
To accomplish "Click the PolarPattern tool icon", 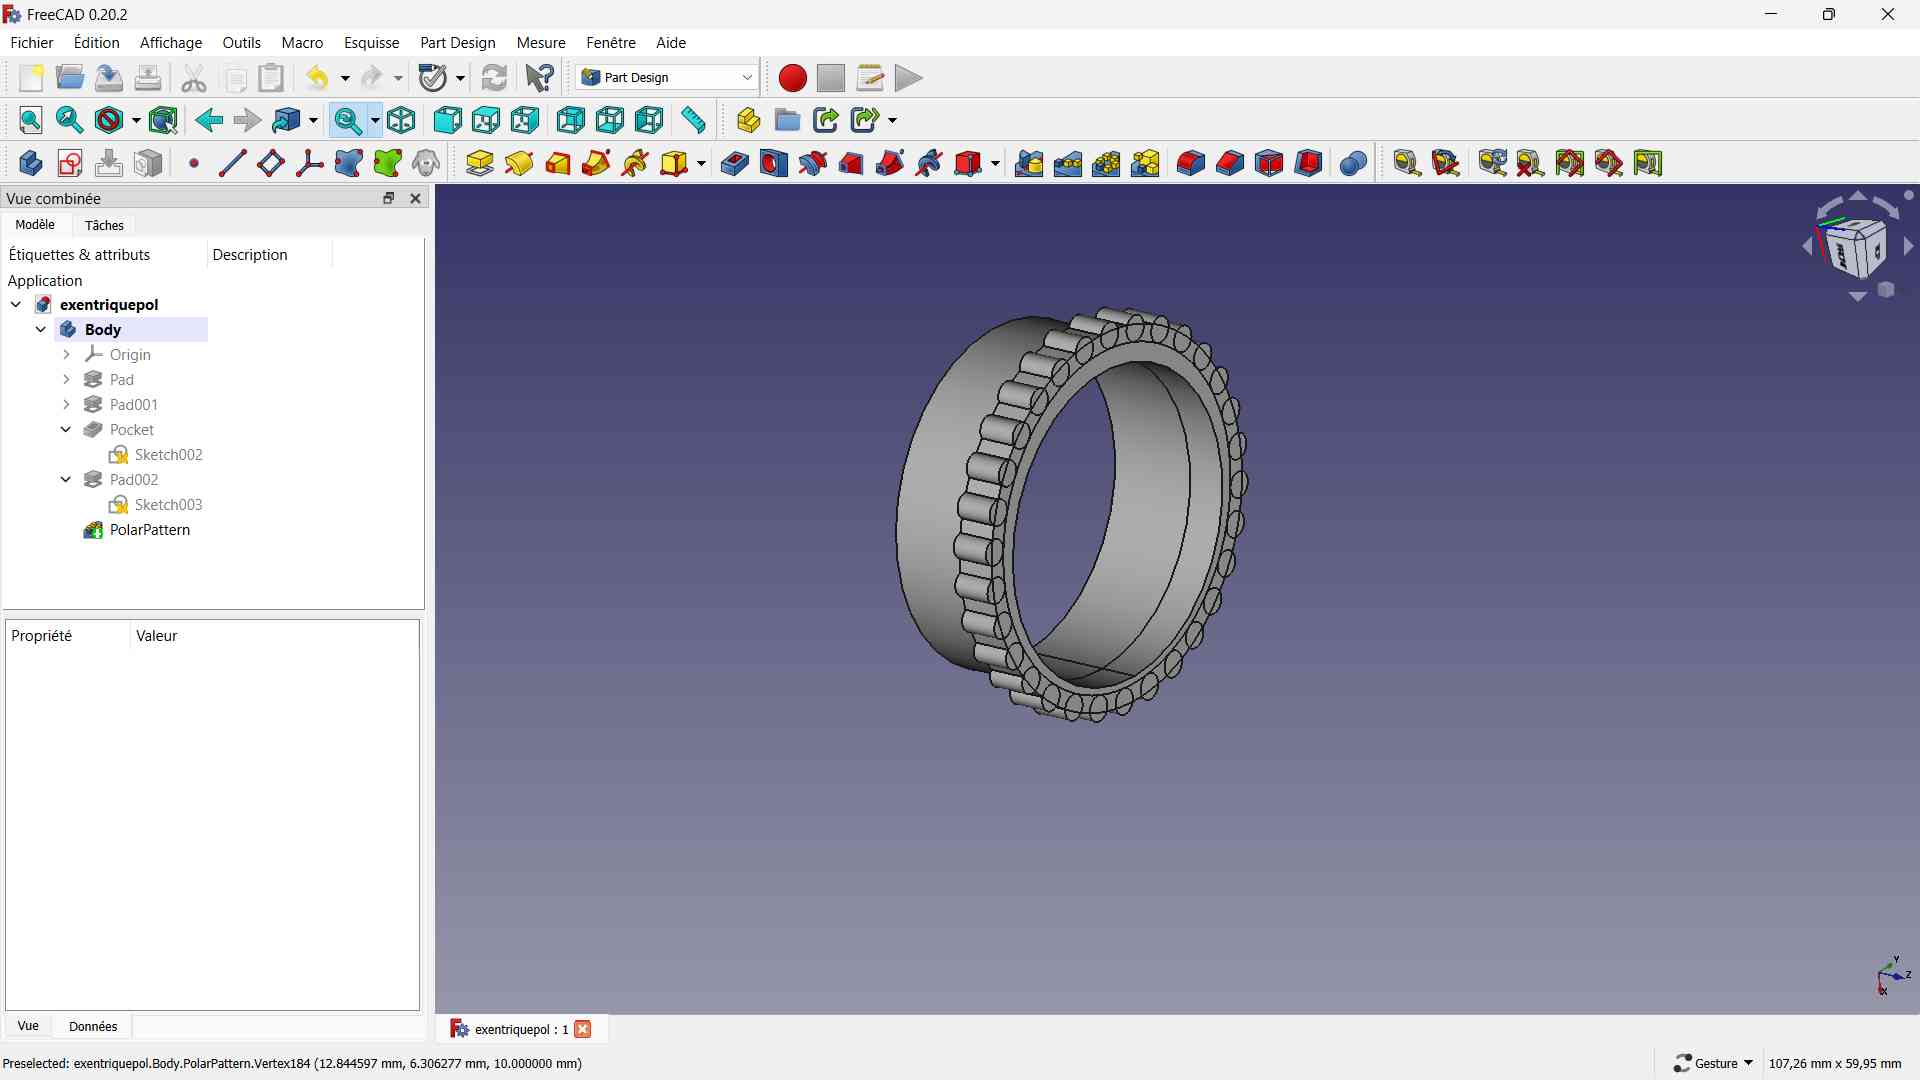I will click(x=1107, y=163).
